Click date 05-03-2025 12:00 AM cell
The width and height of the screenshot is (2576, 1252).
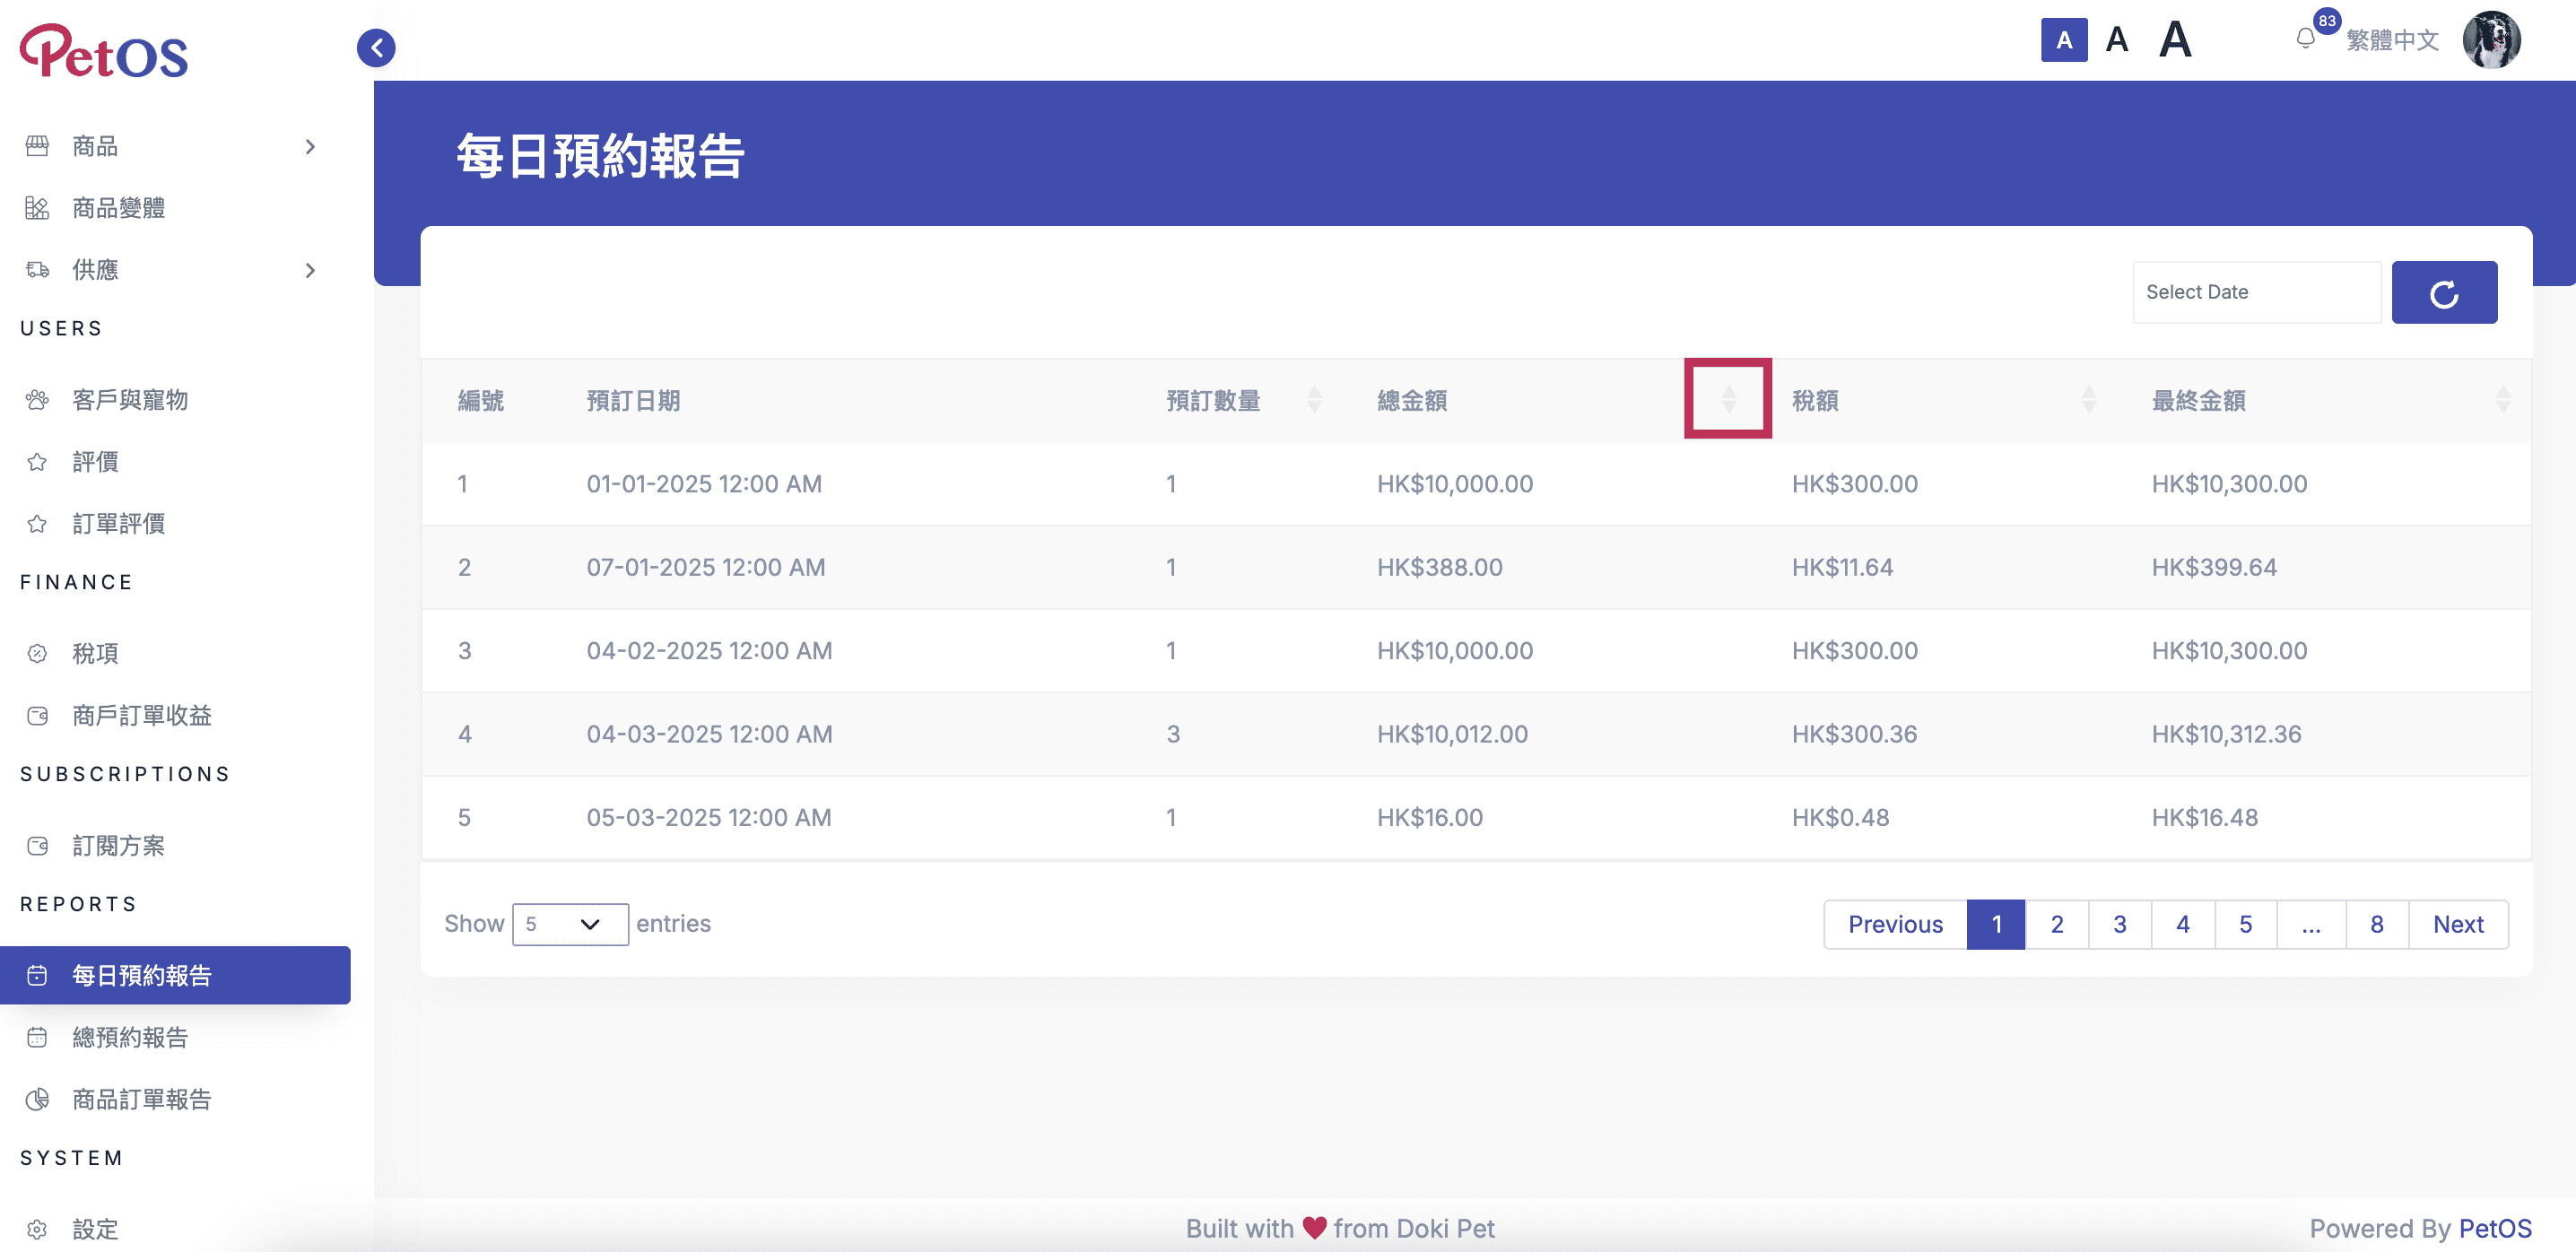click(x=708, y=817)
